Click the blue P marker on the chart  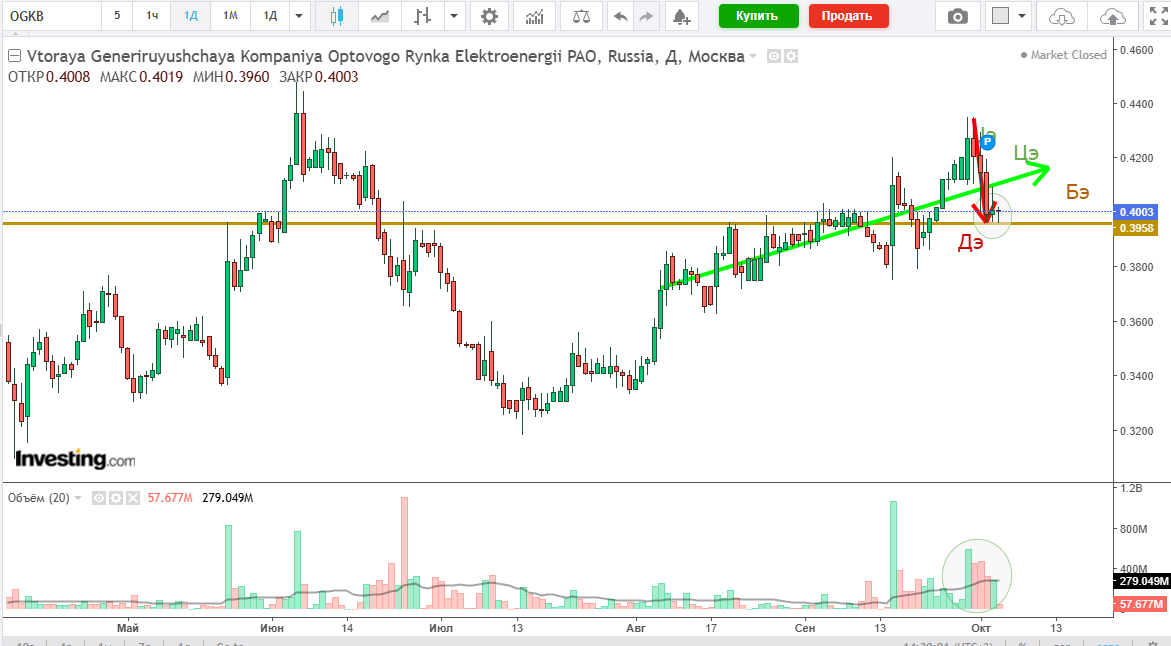tap(987, 142)
